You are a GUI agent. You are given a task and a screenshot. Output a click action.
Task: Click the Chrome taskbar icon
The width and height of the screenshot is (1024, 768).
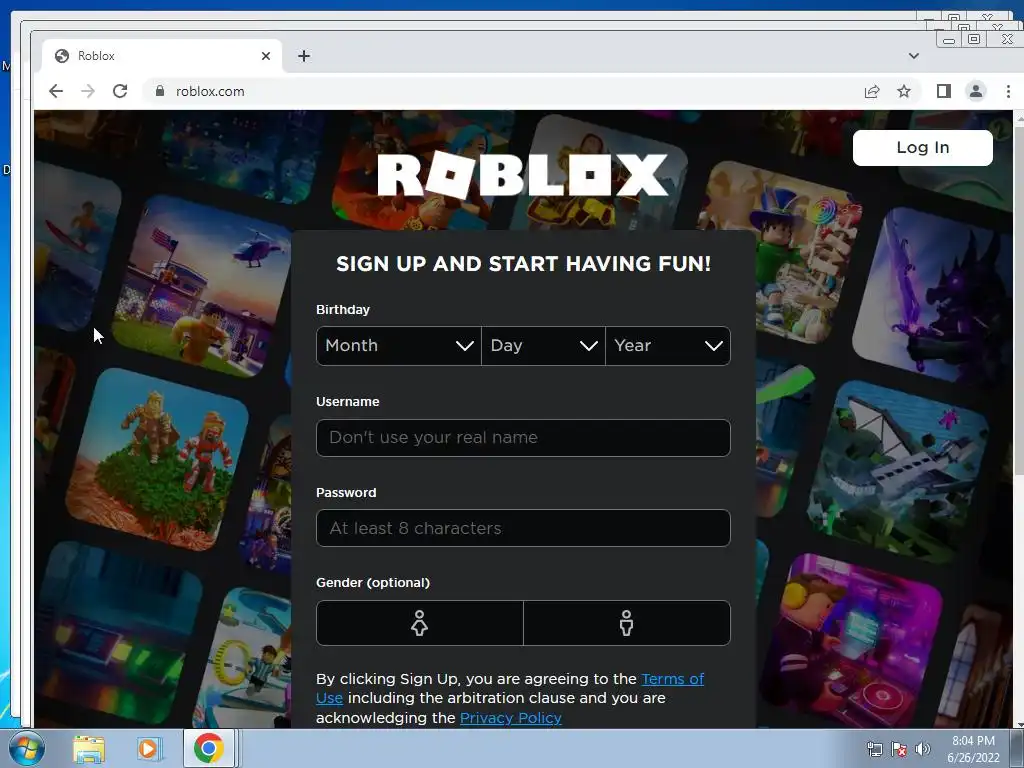(208, 748)
